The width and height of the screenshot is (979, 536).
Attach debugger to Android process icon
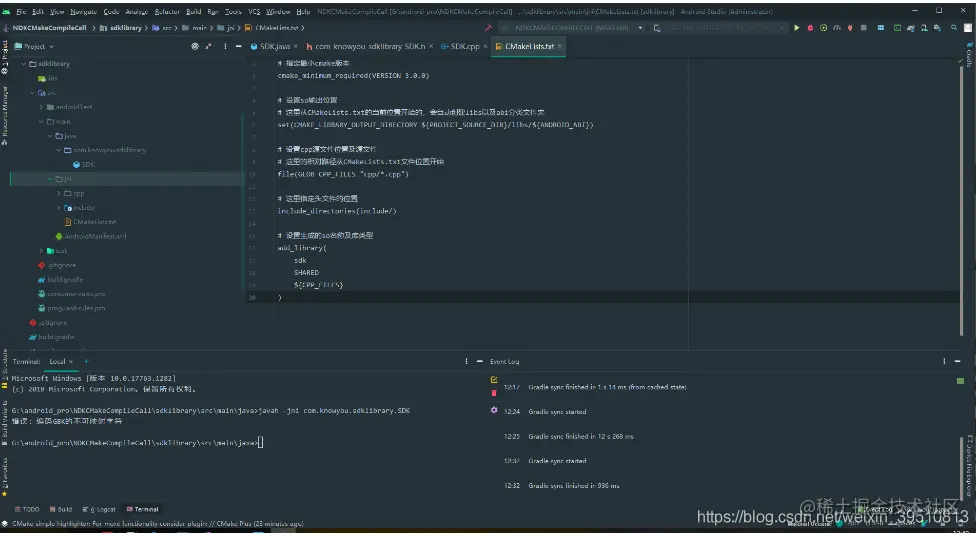850,28
